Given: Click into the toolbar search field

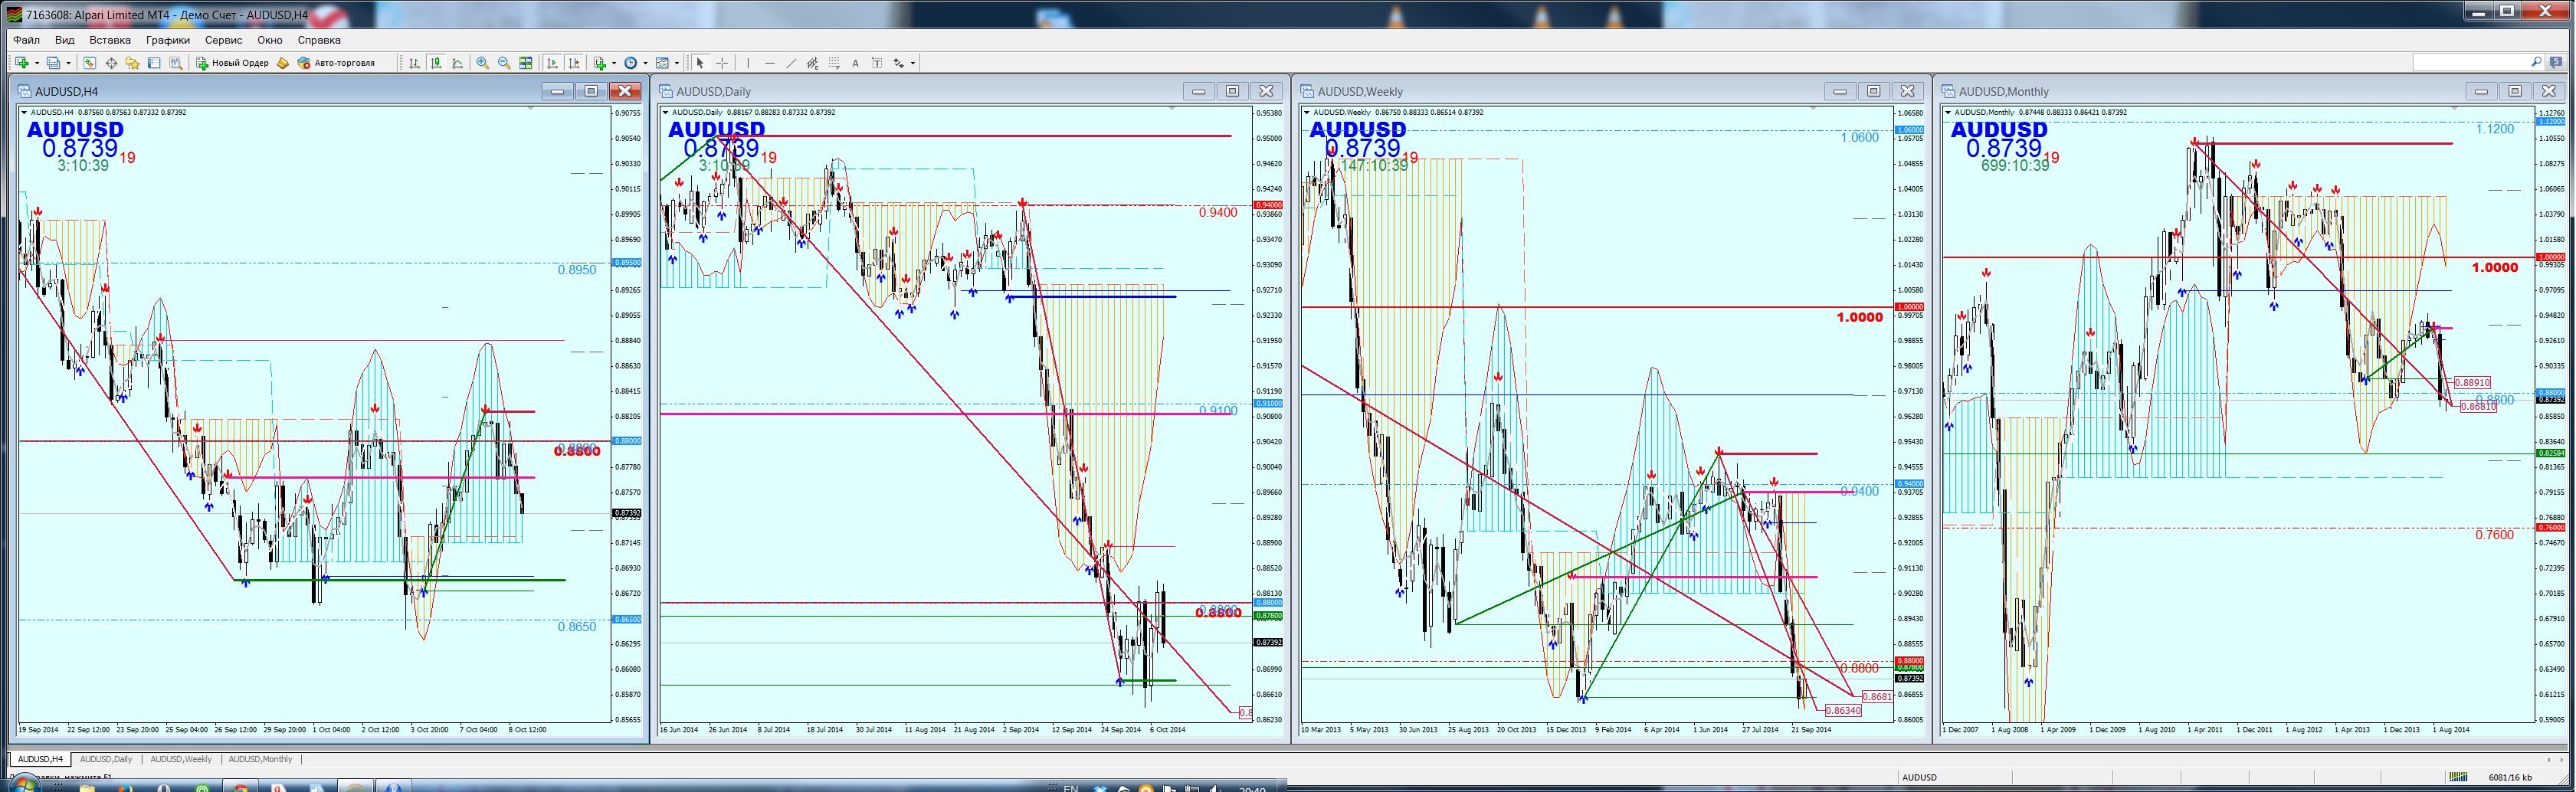Looking at the screenshot, I should point(2470,62).
